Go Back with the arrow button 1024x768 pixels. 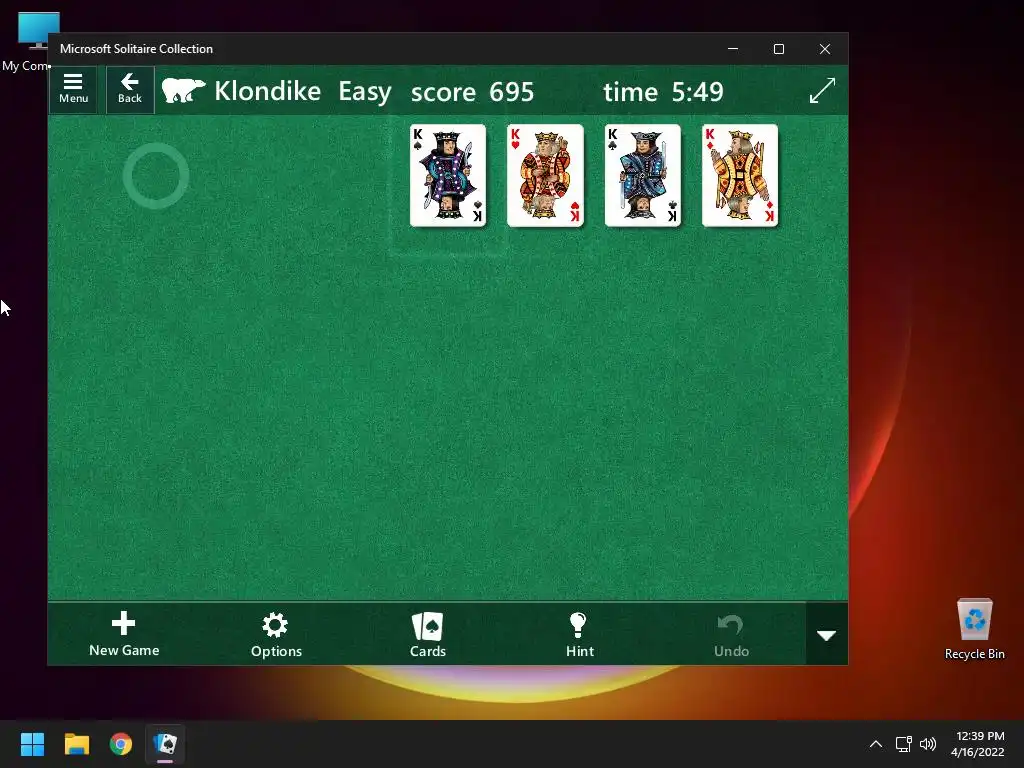tap(130, 90)
